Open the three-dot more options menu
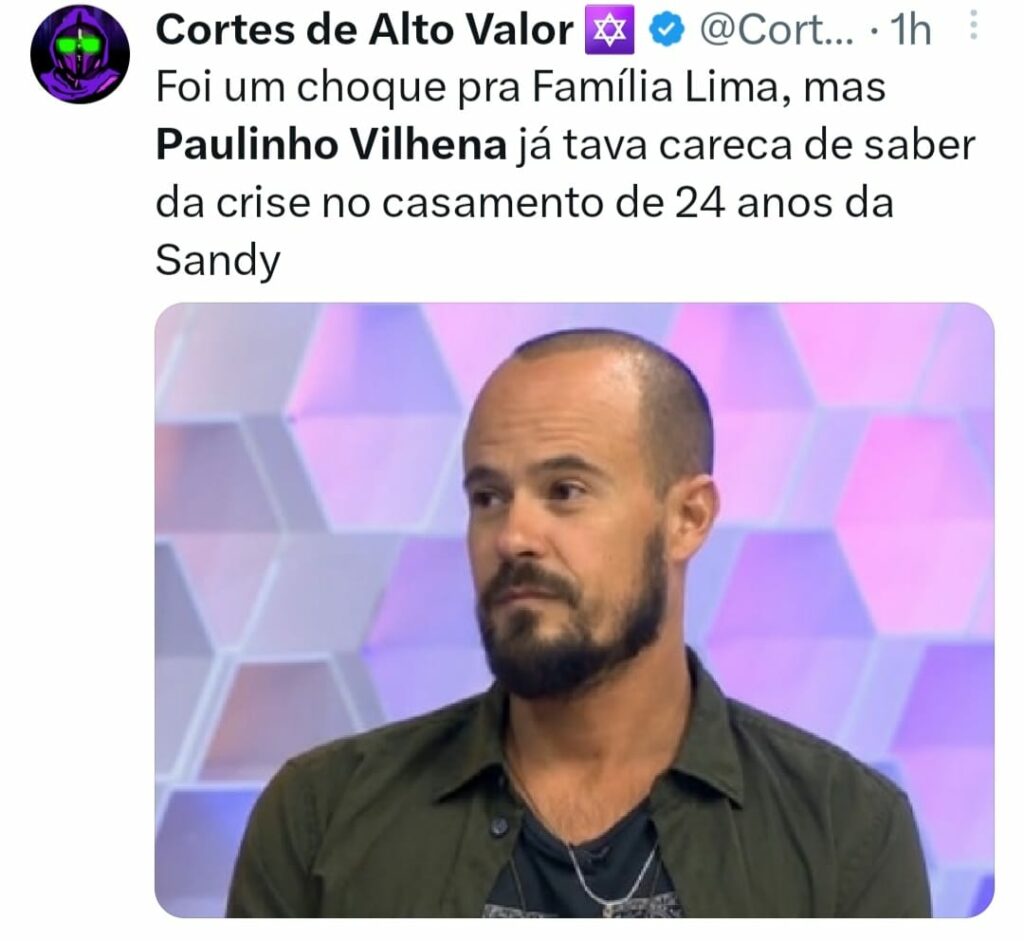 click(973, 25)
